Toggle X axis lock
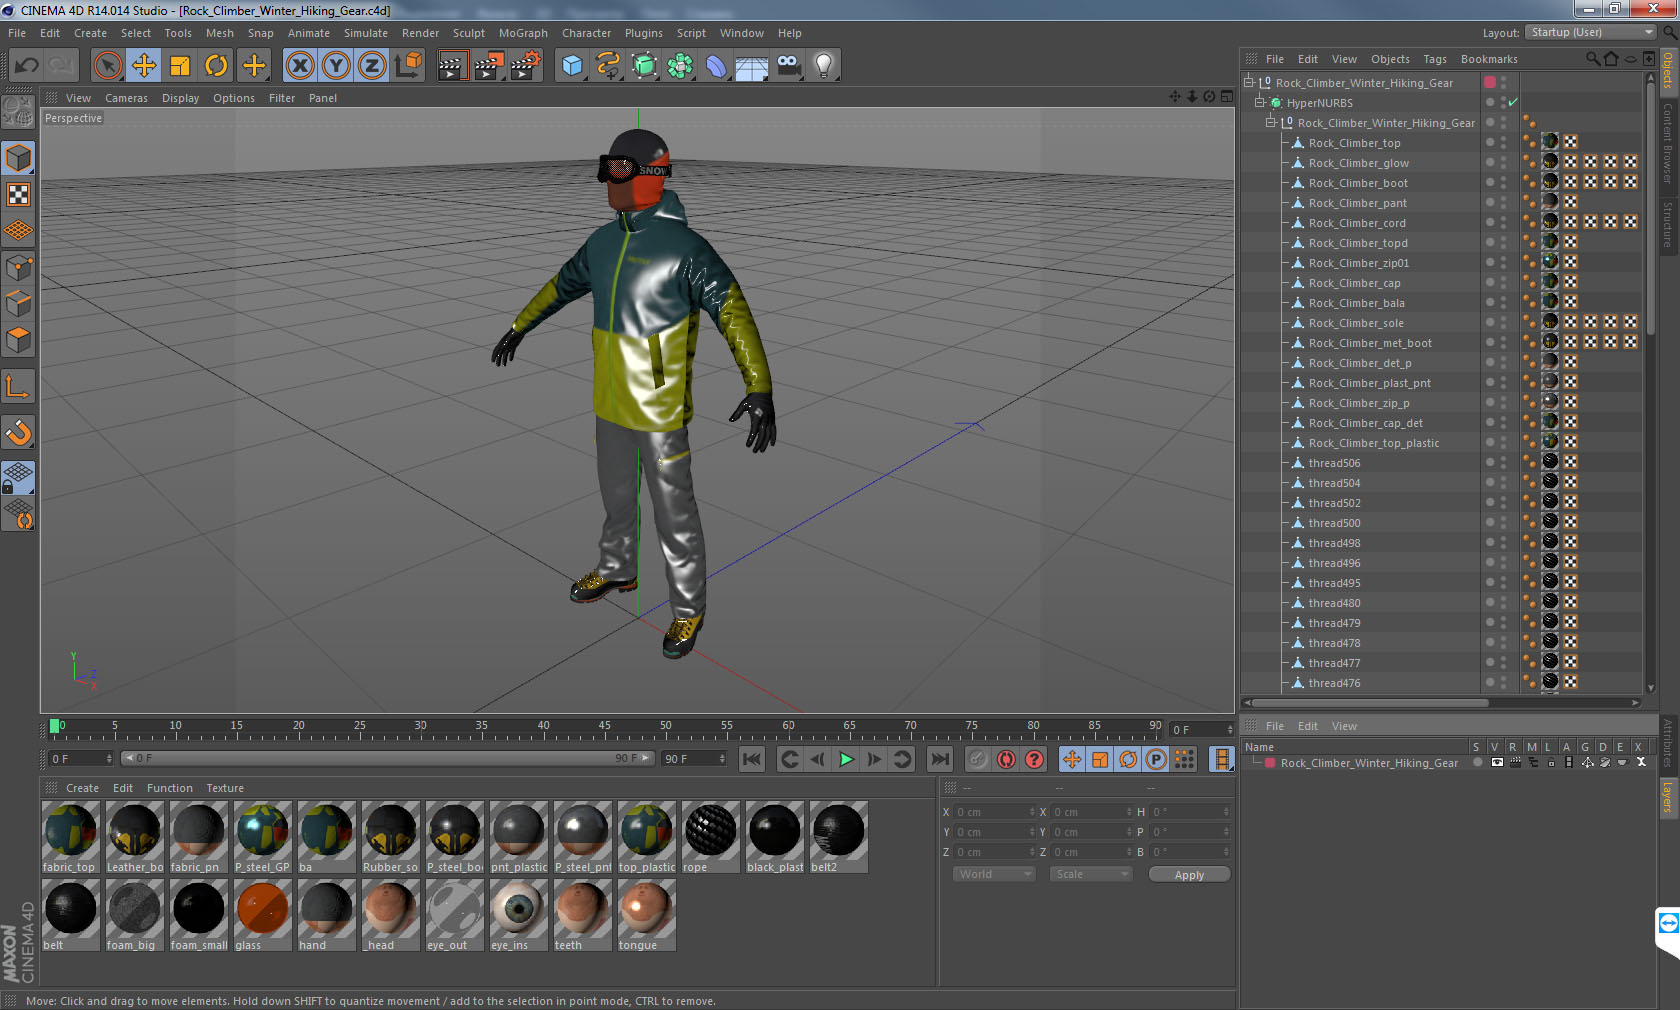1680x1010 pixels. (x=300, y=66)
